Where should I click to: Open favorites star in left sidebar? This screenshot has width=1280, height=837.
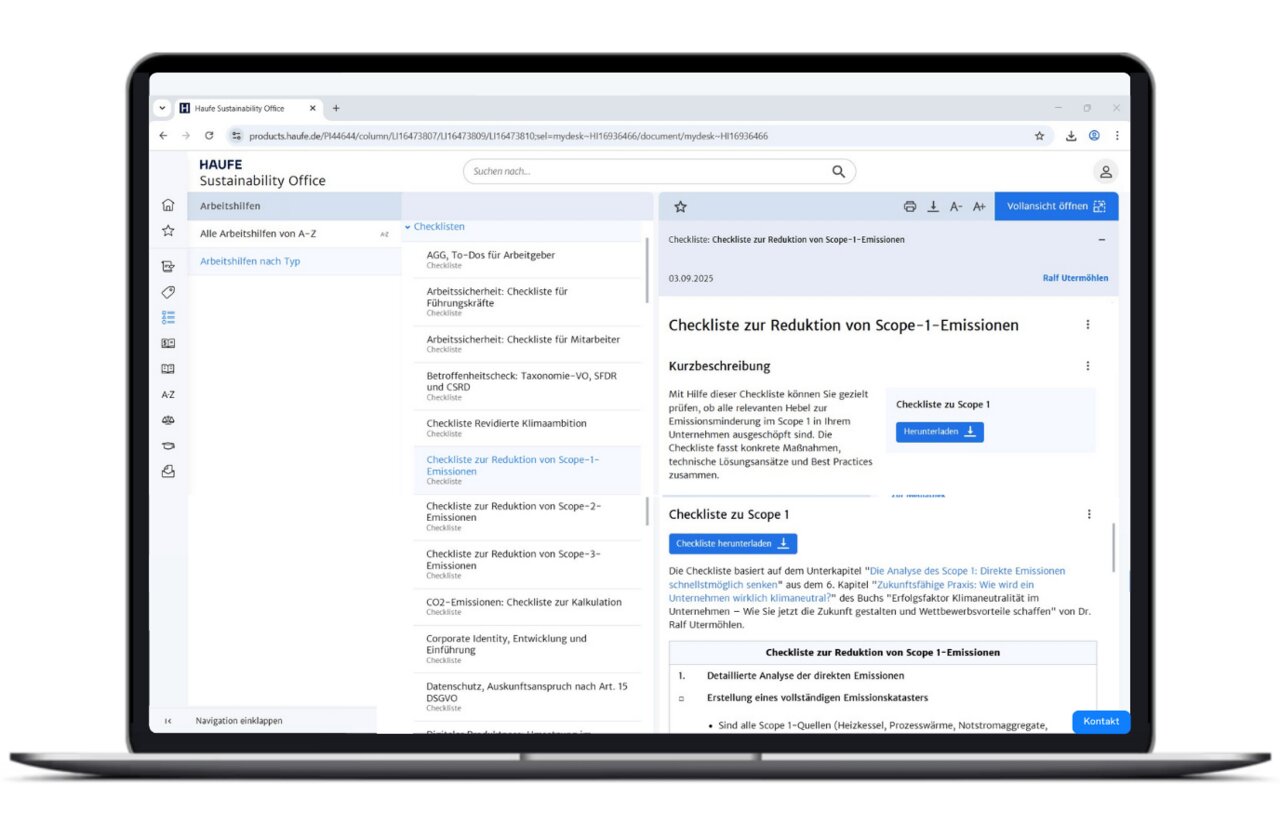pos(168,231)
